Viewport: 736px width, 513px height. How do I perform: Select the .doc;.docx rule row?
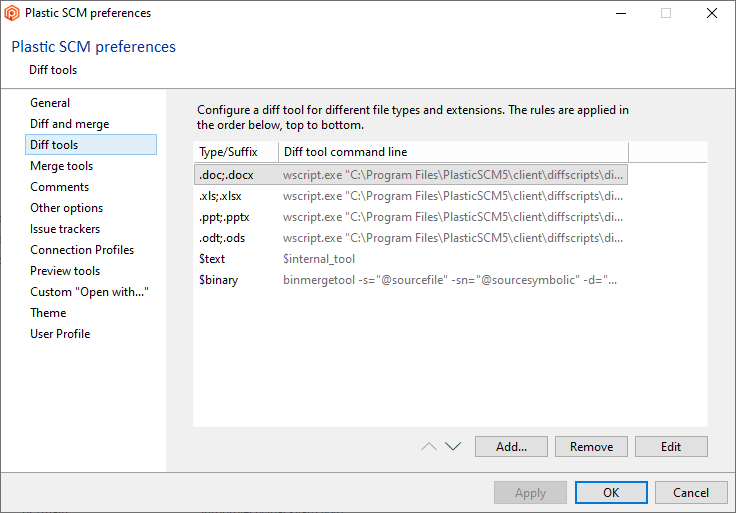[x=411, y=175]
